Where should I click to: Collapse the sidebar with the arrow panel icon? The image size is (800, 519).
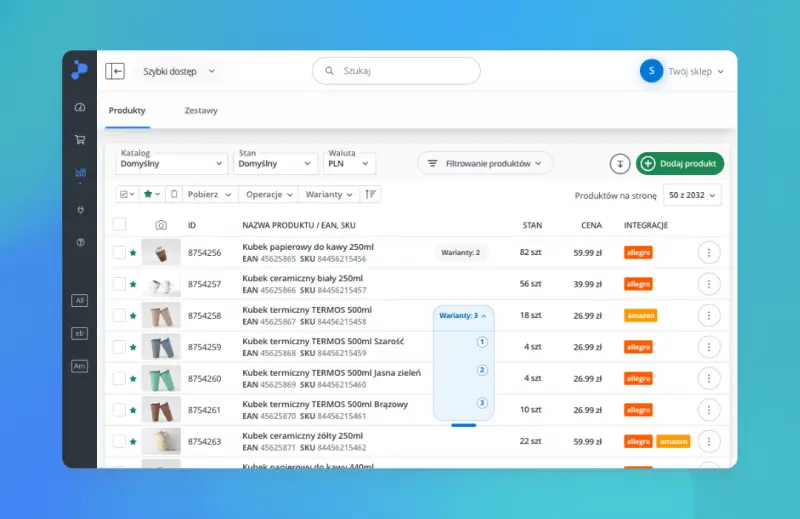click(x=115, y=71)
